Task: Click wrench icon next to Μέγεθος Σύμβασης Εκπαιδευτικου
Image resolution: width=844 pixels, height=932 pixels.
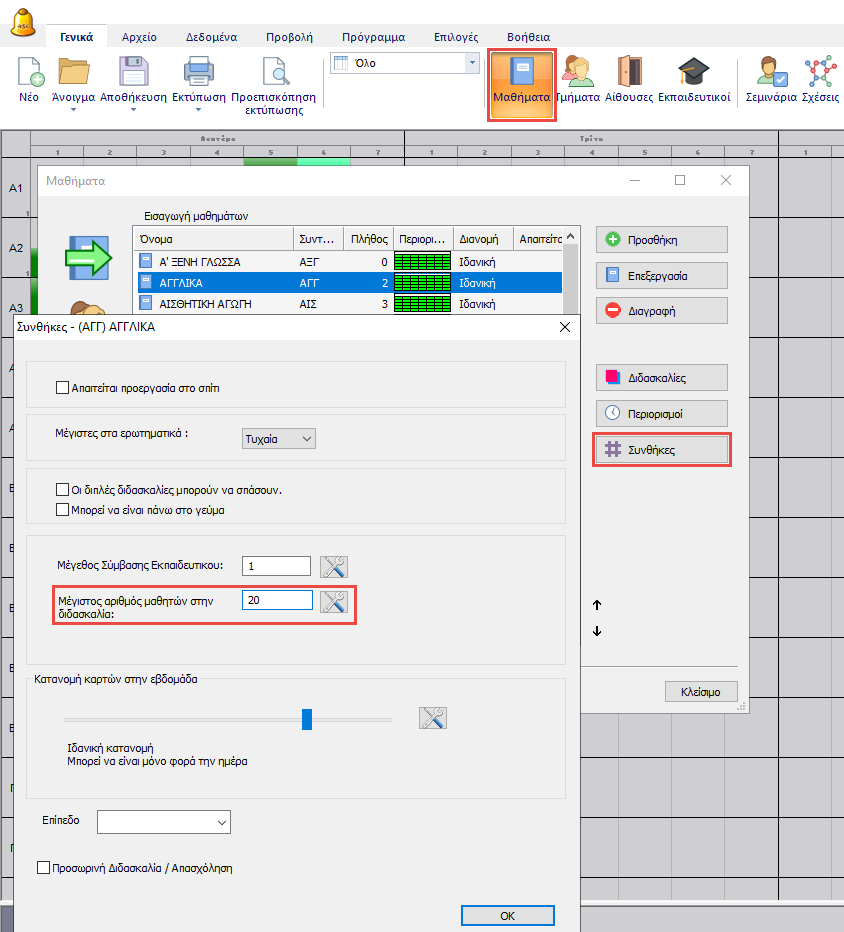Action: click(333, 566)
